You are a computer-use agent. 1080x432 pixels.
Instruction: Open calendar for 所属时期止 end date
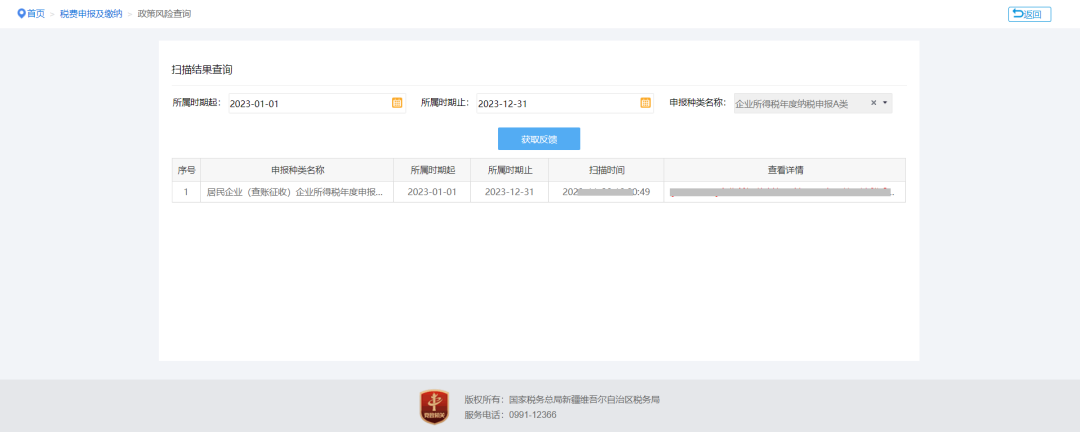(x=645, y=103)
